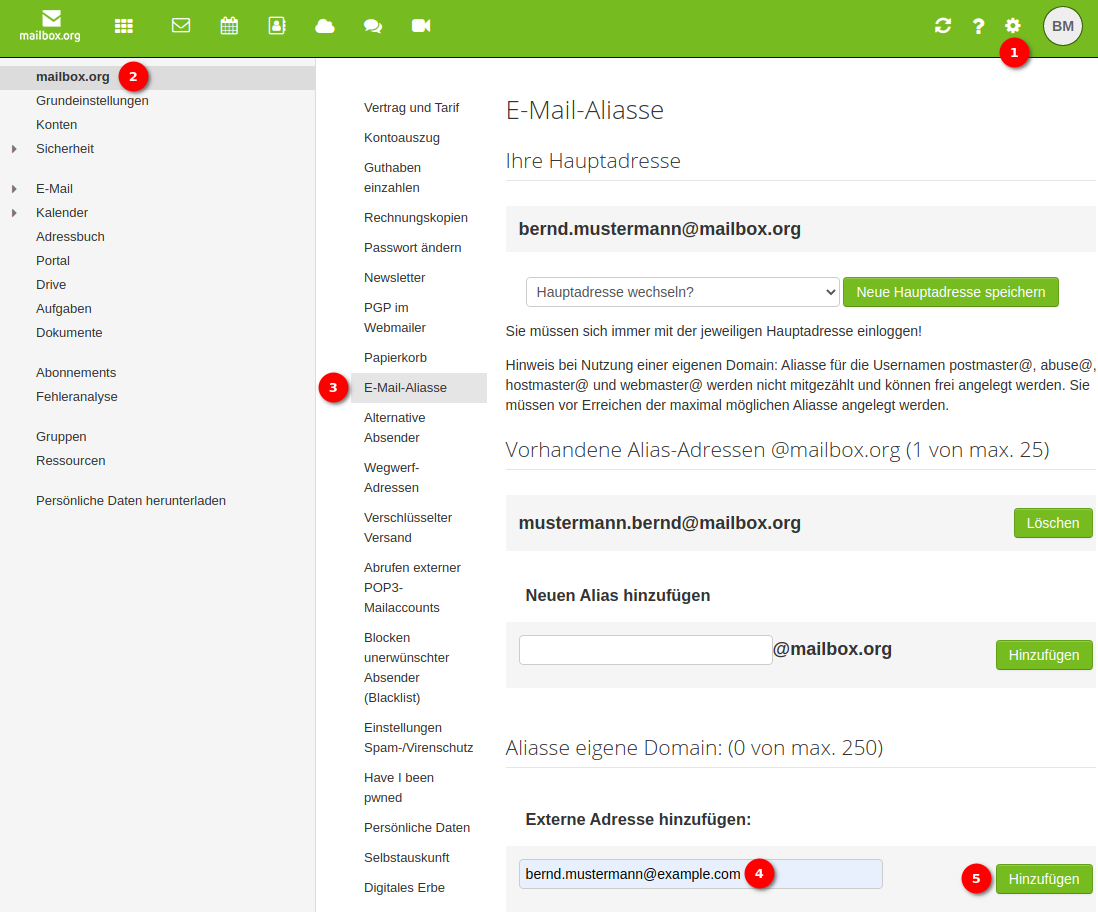Click Hinzufügen for external address
This screenshot has height=912, width=1098.
(1043, 879)
